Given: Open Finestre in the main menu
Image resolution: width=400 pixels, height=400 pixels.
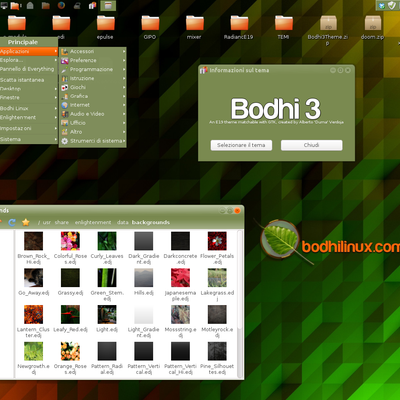Looking at the screenshot, I should (x=29, y=98).
